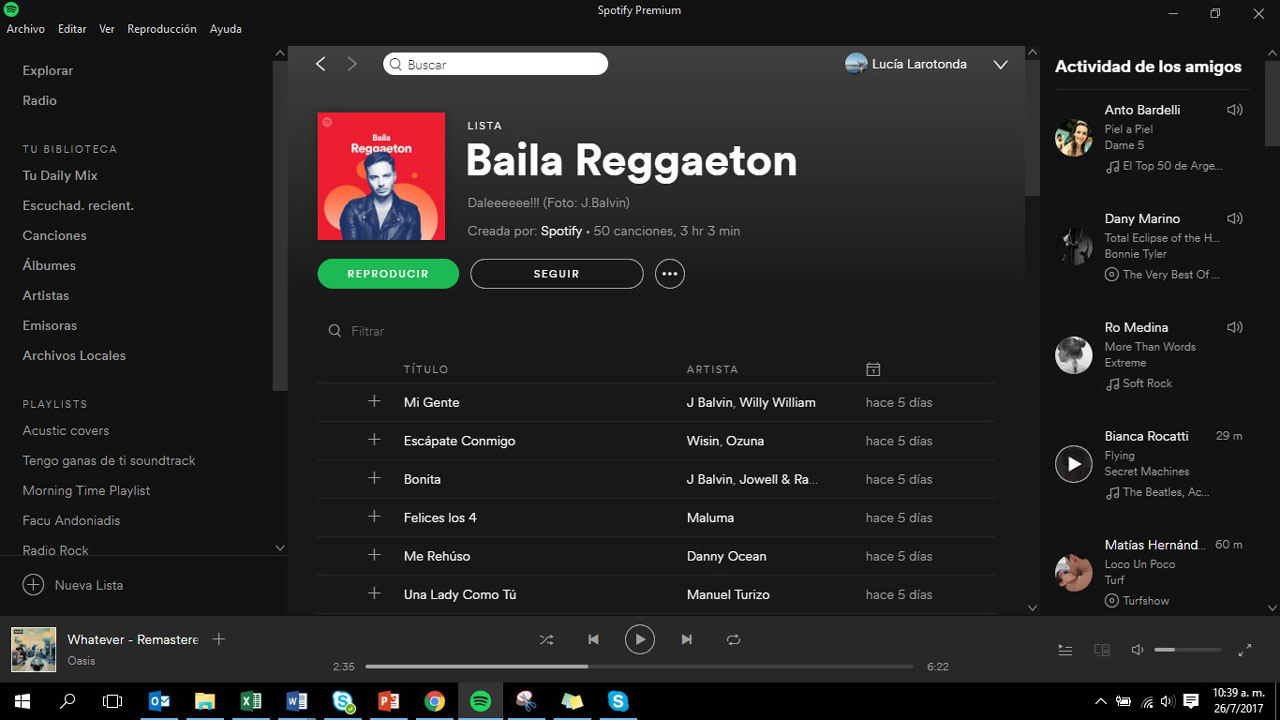Open Word from the taskbar
Viewport: 1280px width, 720px height.
click(x=296, y=701)
